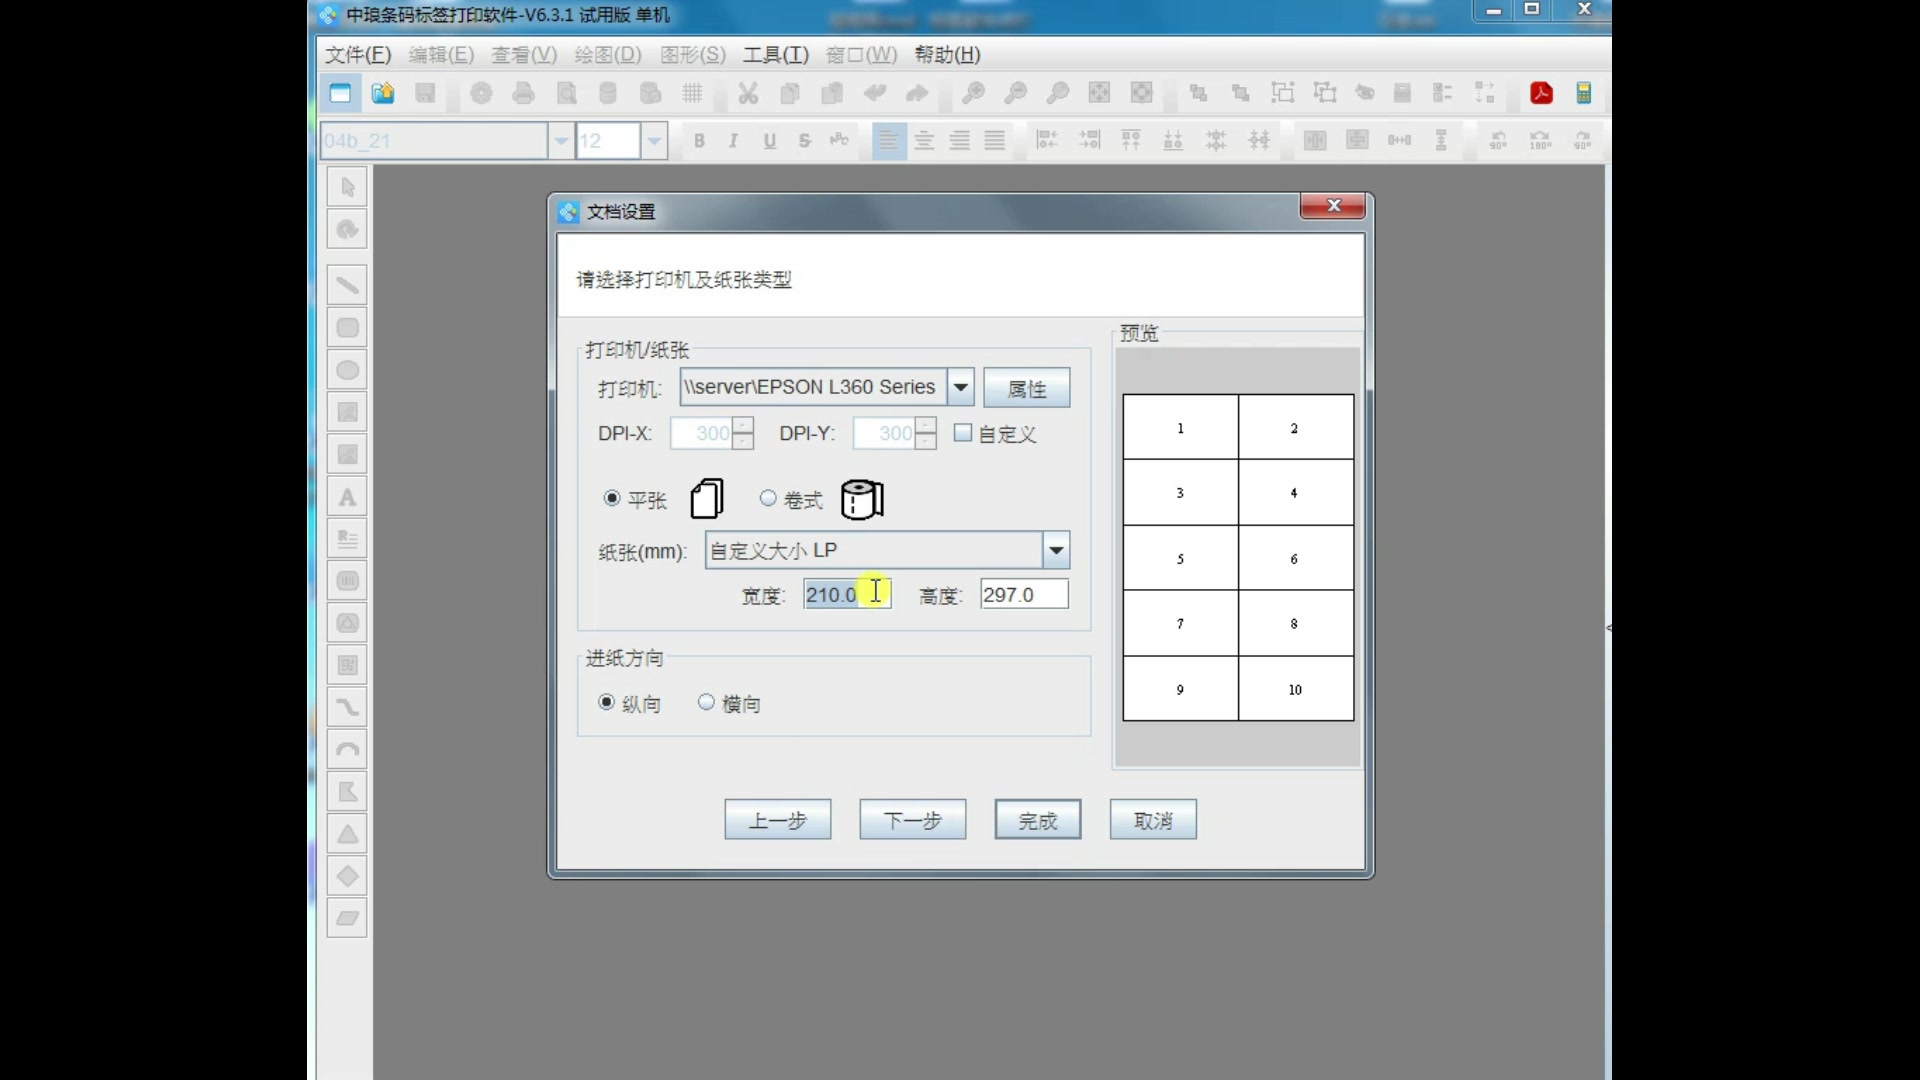Select the text tool letter A
This screenshot has height=1080, width=1920.
[347, 497]
